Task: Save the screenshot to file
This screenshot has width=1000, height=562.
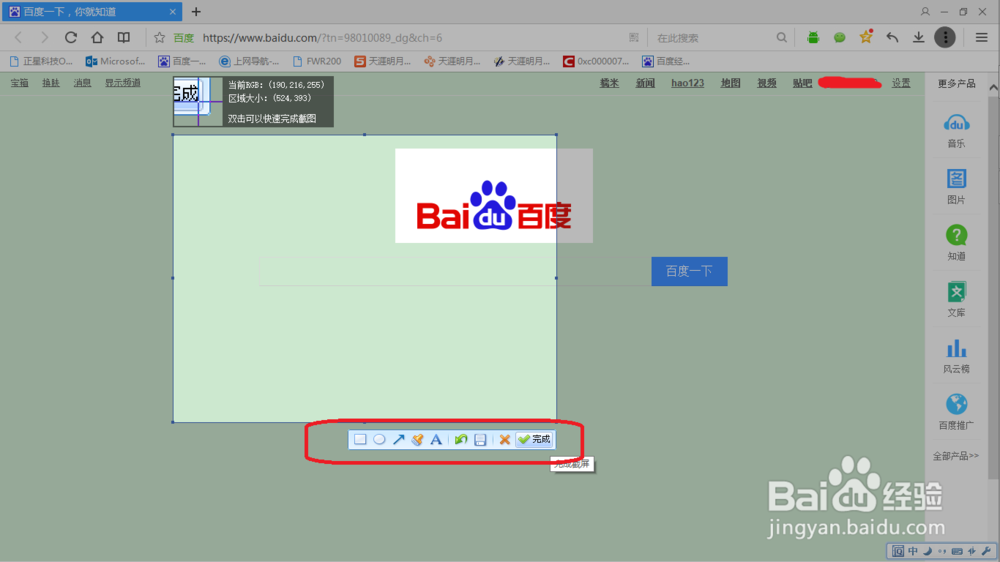Action: [x=480, y=440]
